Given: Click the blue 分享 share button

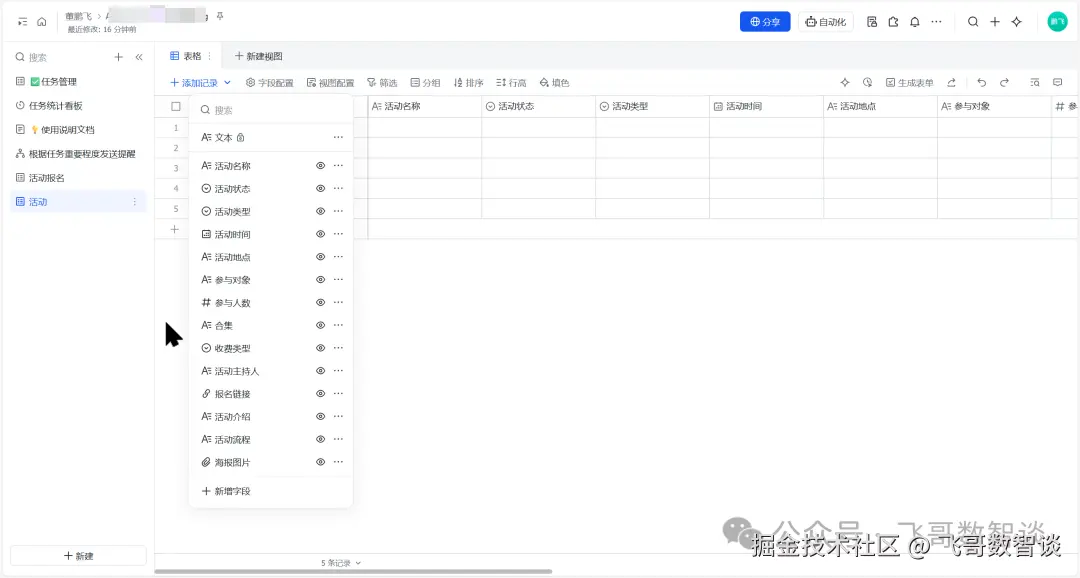Looking at the screenshot, I should pyautogui.click(x=765, y=22).
